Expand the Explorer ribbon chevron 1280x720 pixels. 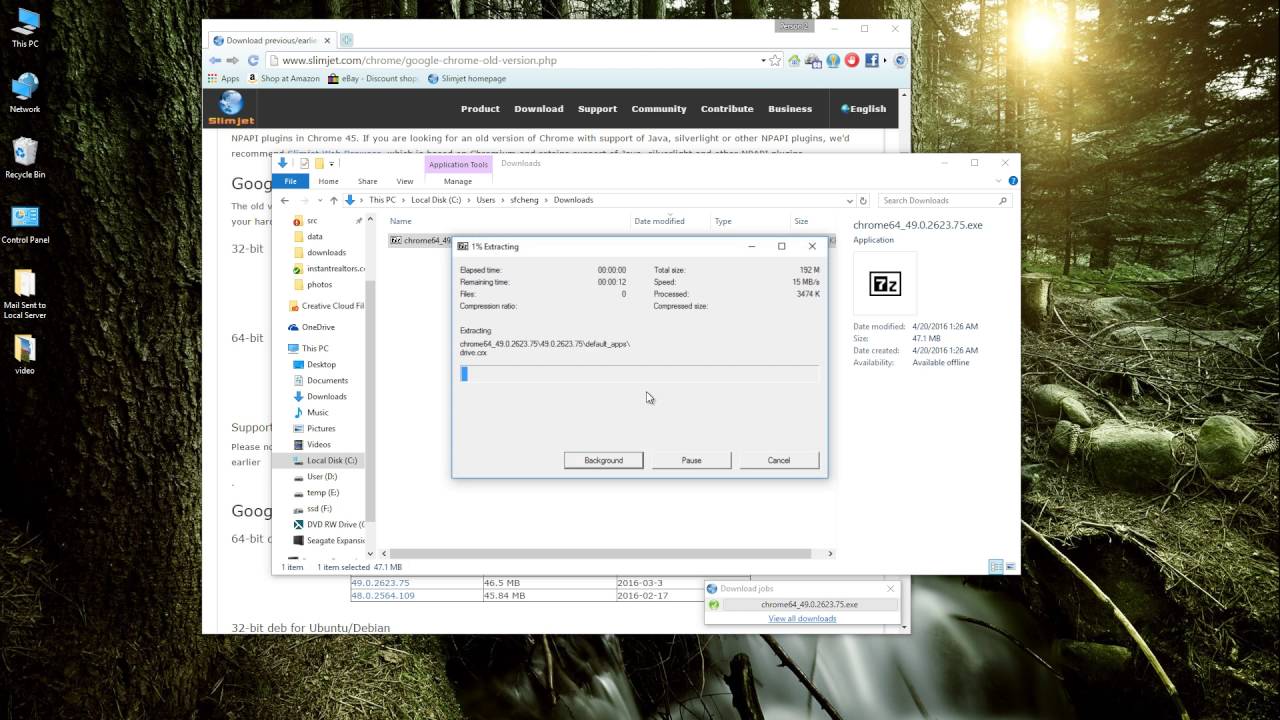click(x=999, y=181)
